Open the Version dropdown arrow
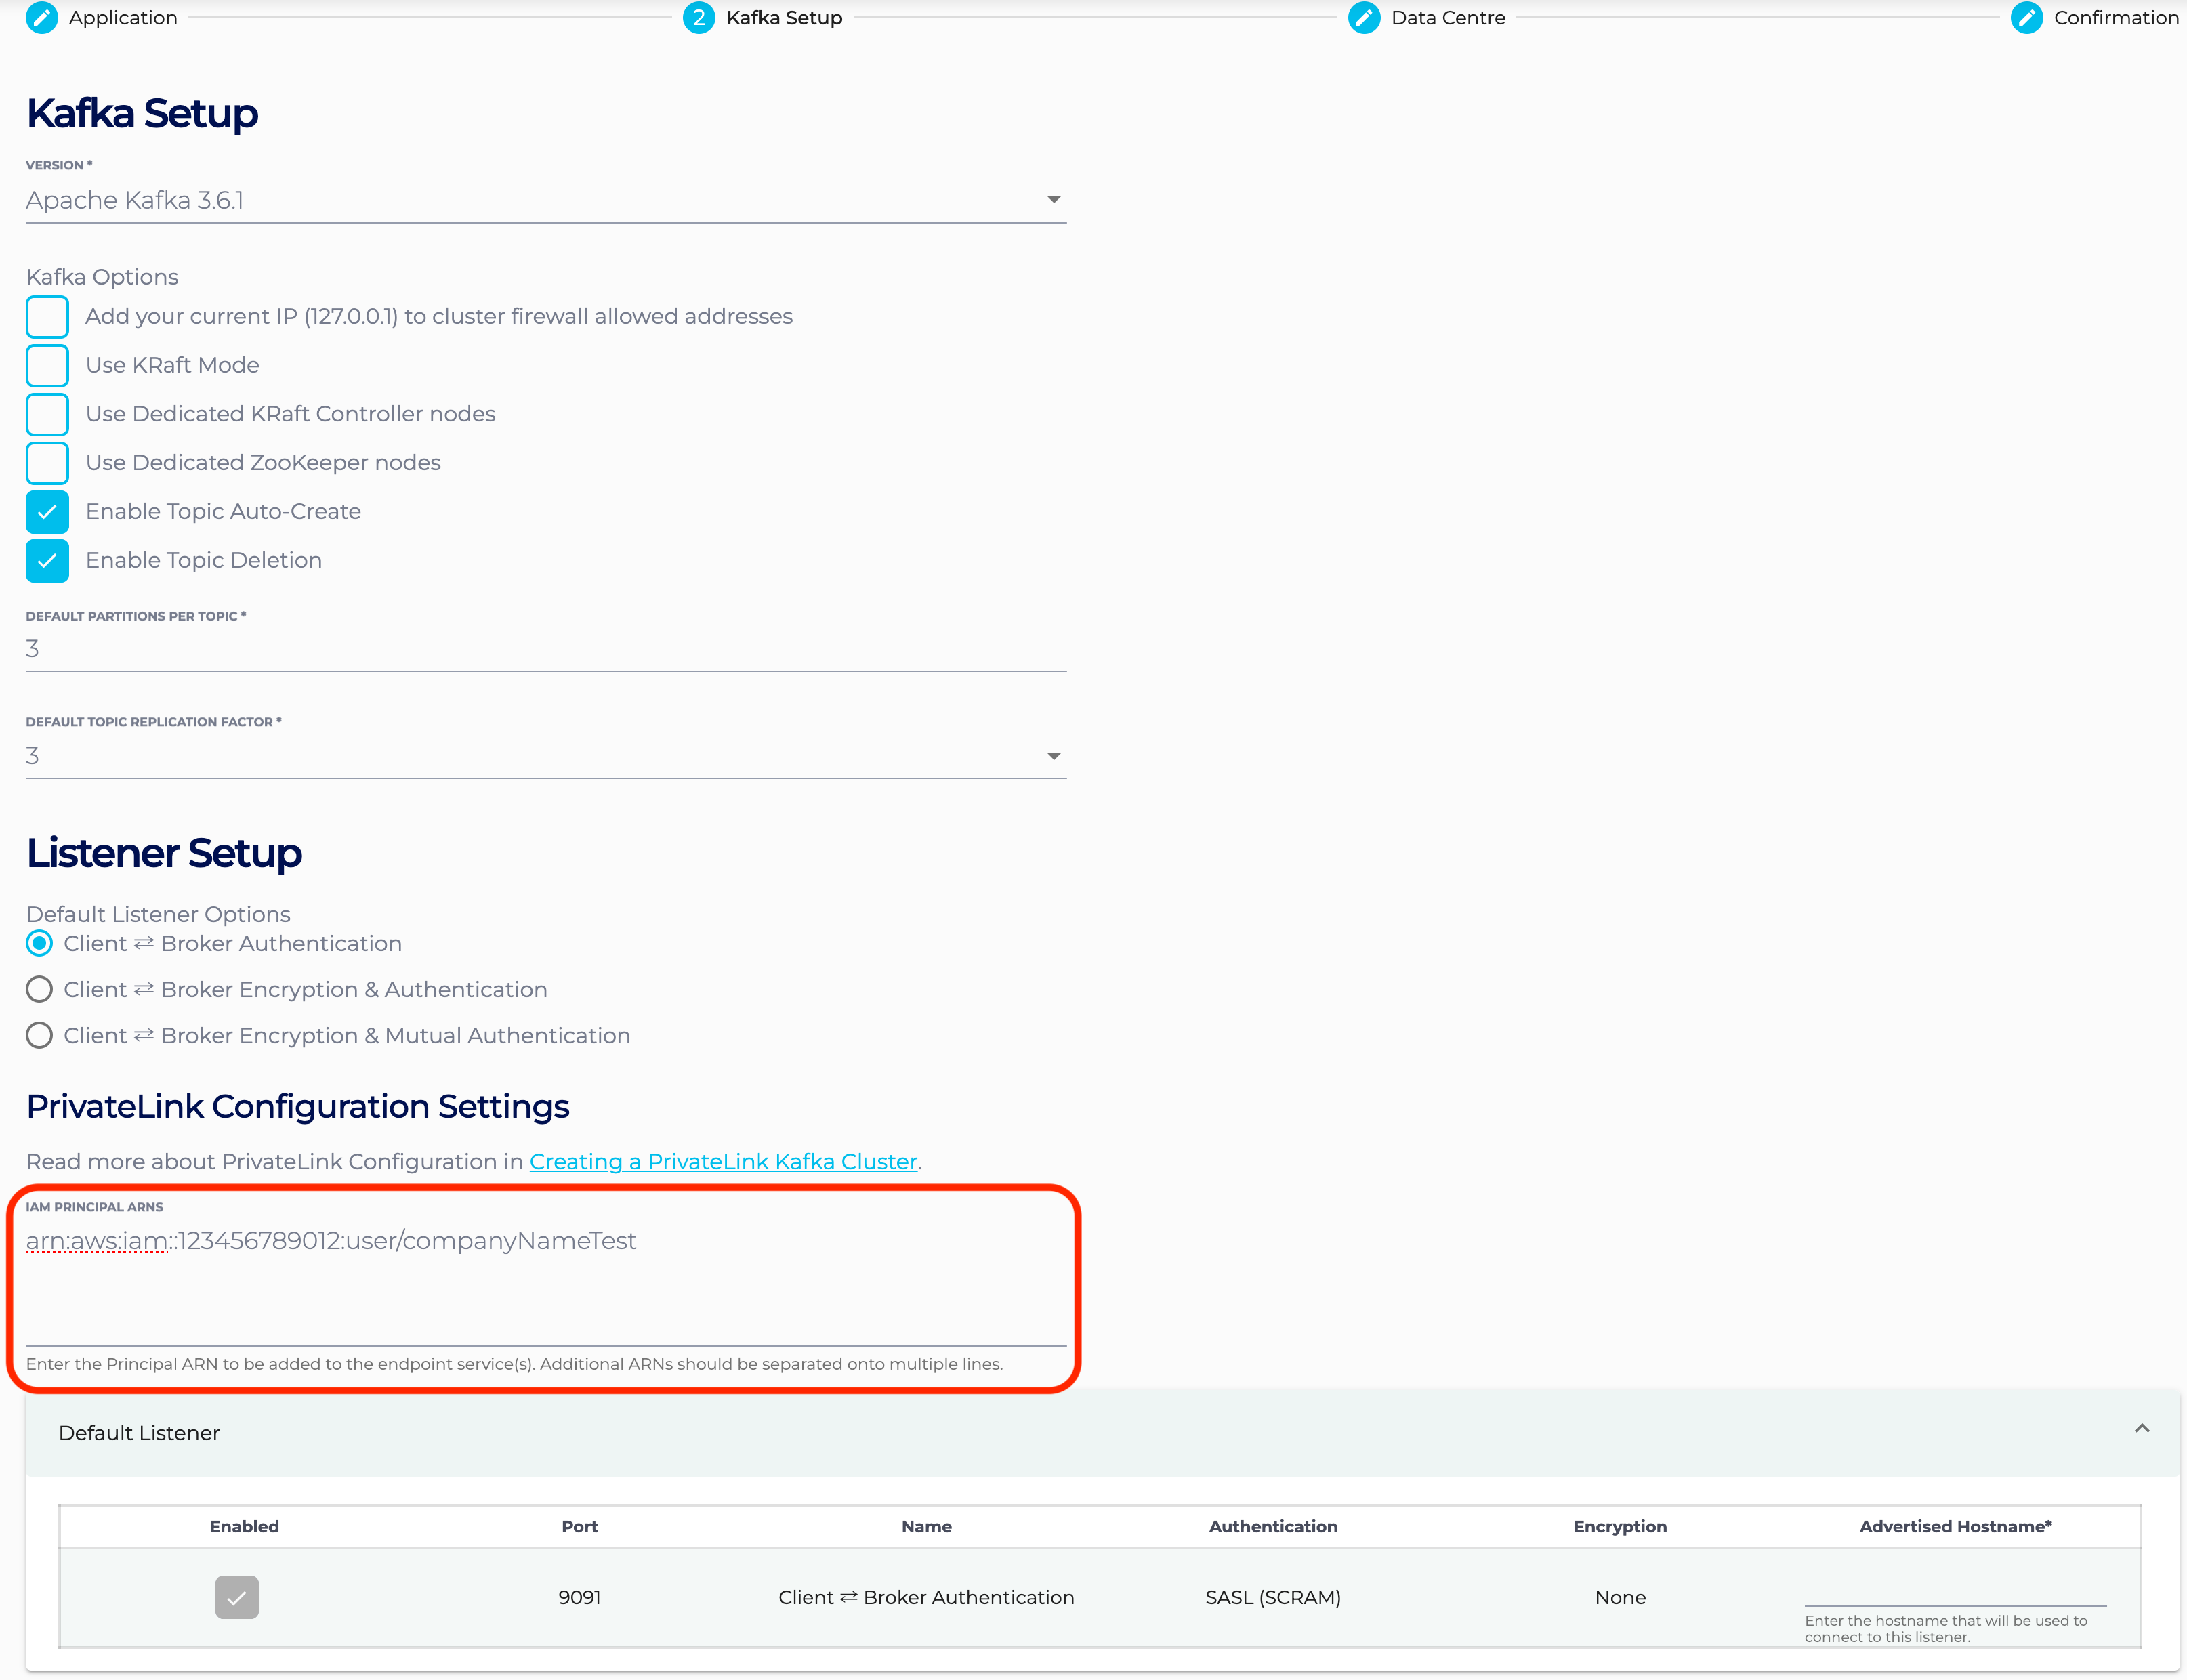Screen dimensions: 2187x1680 1053,200
